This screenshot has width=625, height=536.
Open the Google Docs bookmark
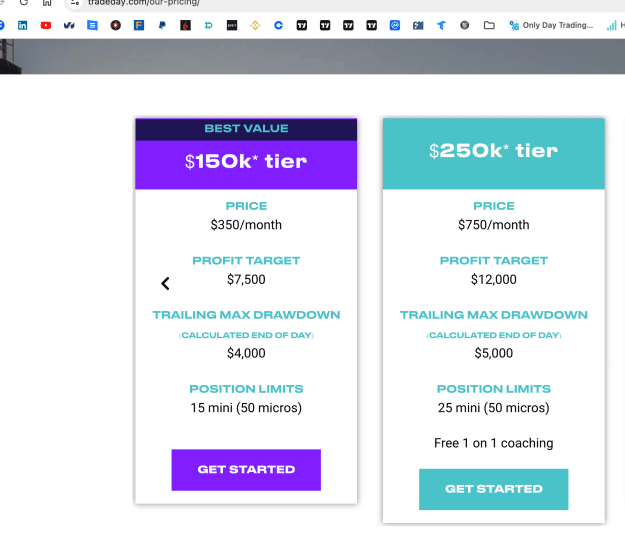pyautogui.click(x=92, y=26)
